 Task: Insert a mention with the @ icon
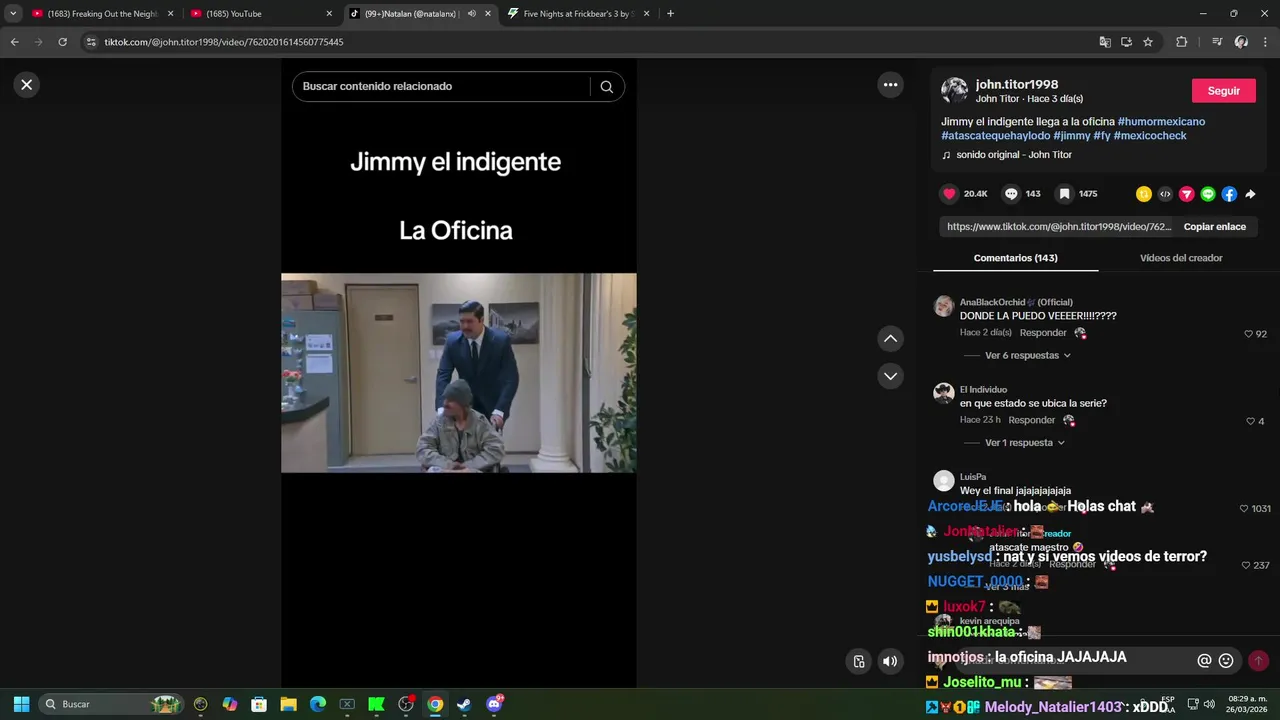click(x=1204, y=661)
